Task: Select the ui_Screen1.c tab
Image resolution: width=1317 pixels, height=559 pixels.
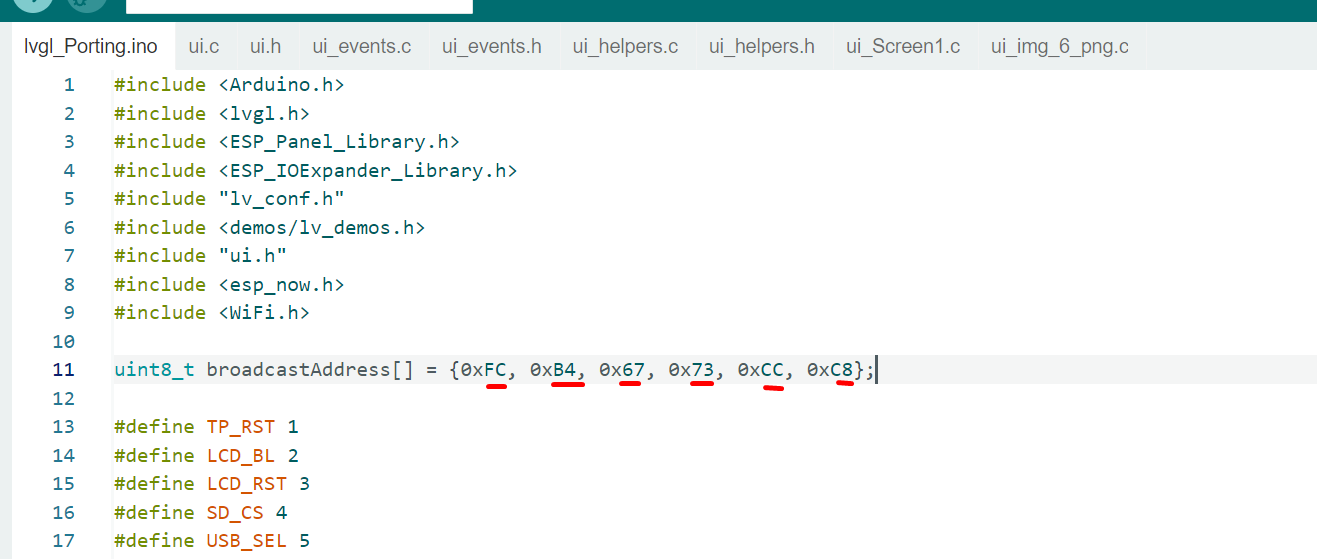Action: (x=903, y=46)
